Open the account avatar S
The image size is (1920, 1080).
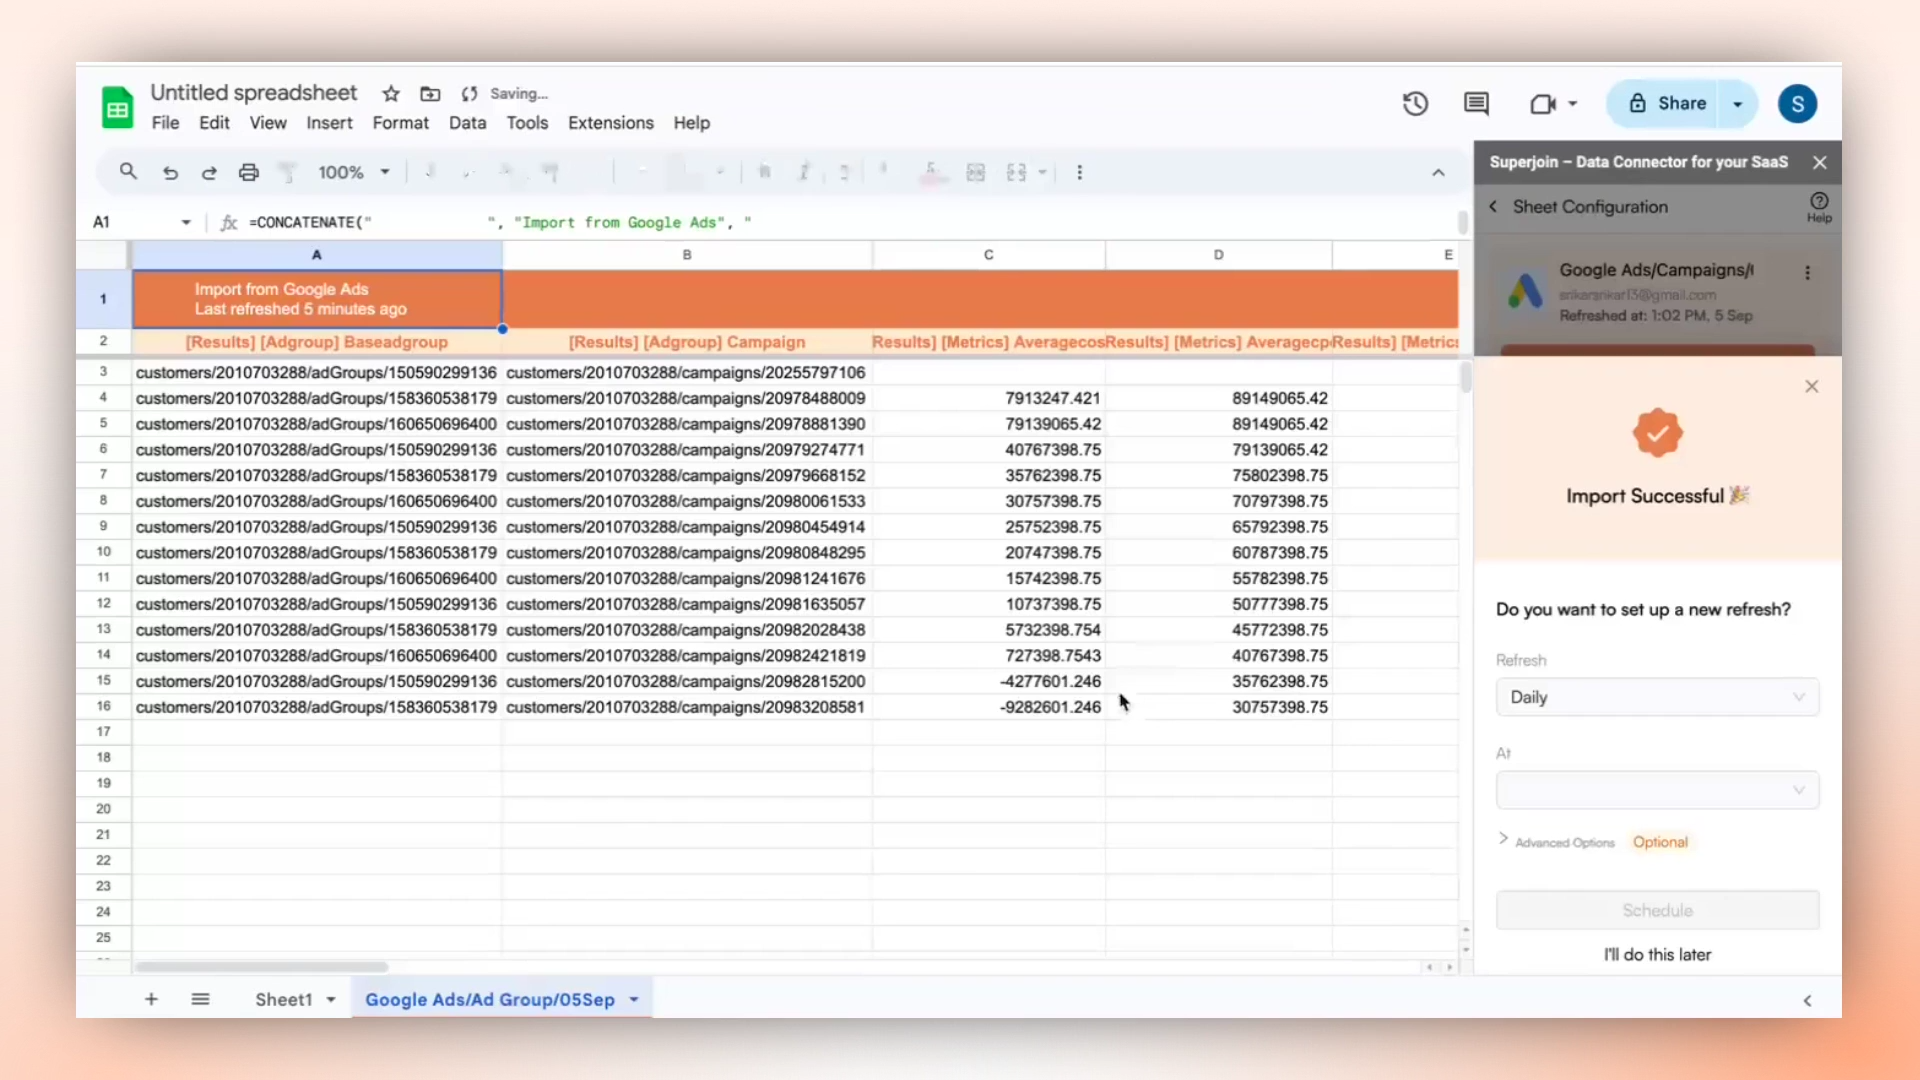tap(1797, 104)
